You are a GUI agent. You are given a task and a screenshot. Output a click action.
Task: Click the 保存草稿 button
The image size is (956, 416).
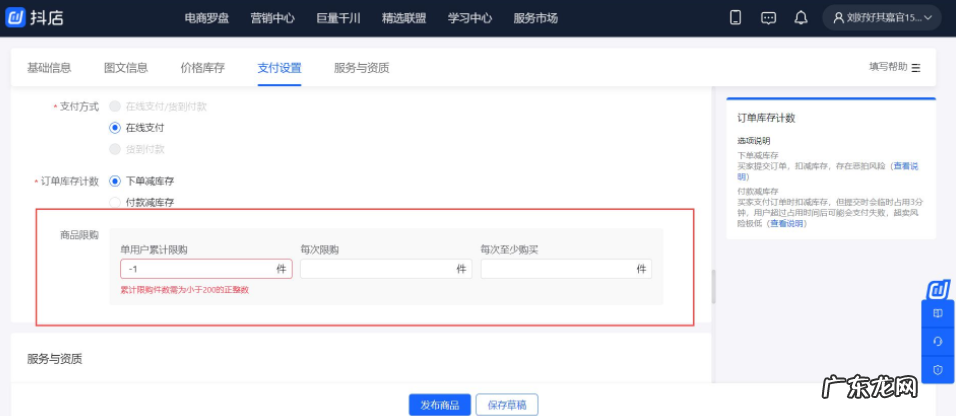tap(507, 404)
